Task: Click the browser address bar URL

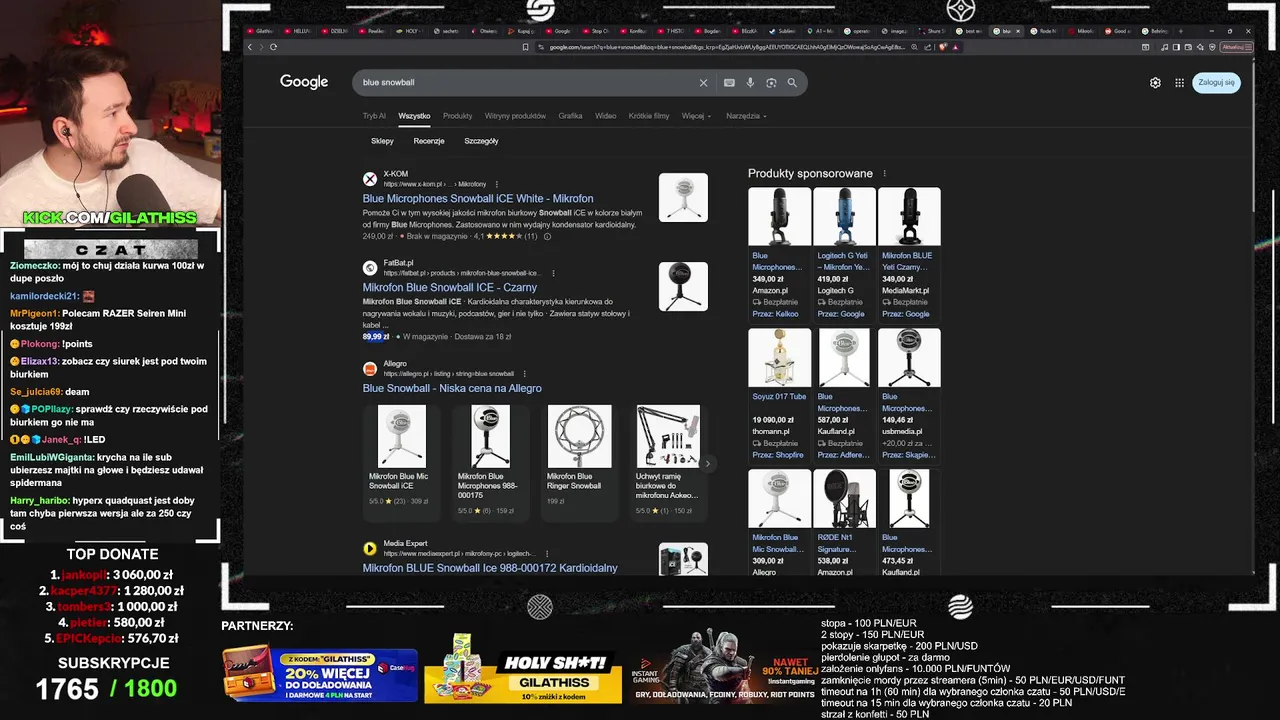Action: pyautogui.click(x=726, y=47)
